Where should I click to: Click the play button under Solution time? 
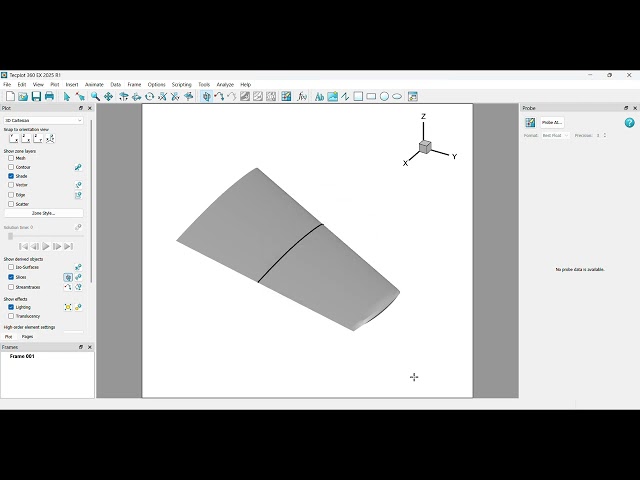click(x=46, y=246)
